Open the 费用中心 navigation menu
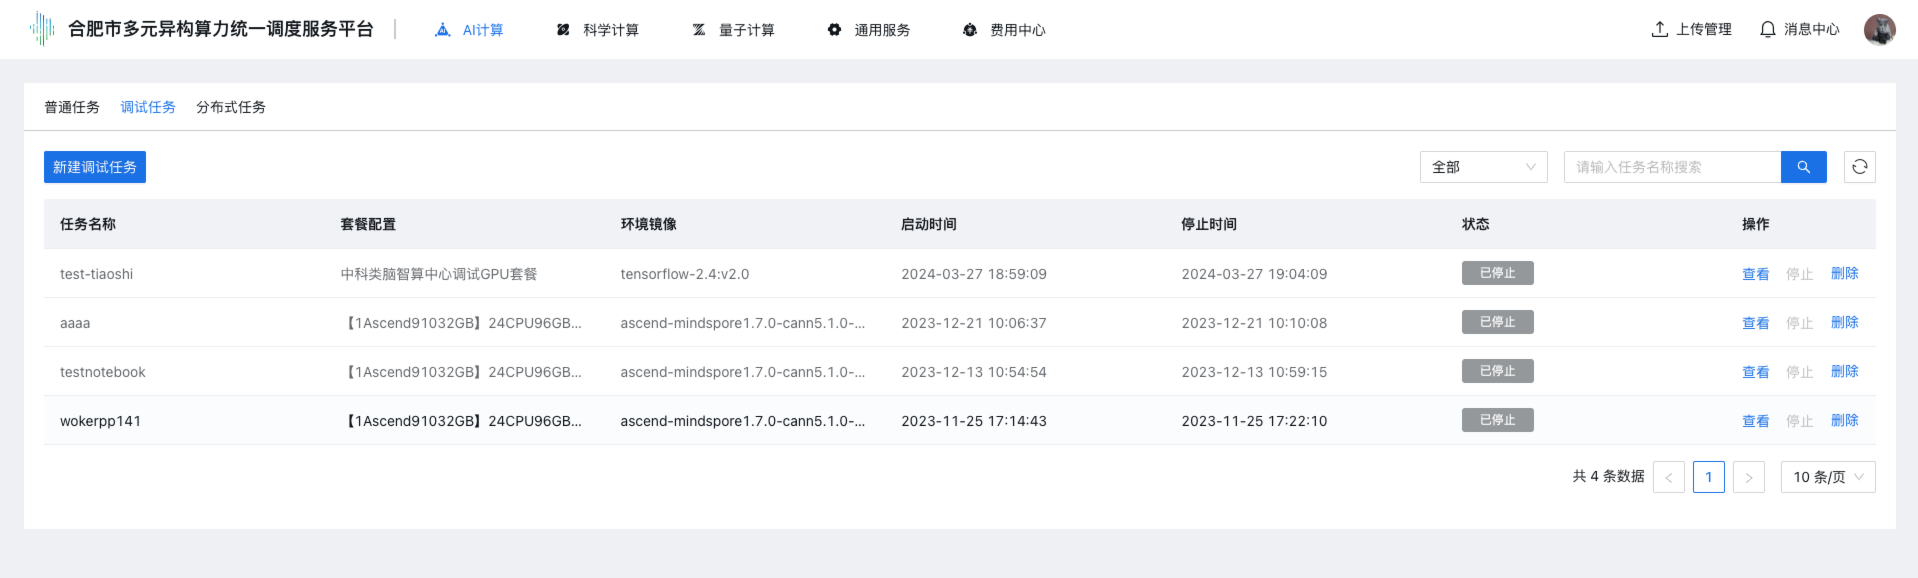The width and height of the screenshot is (1918, 578). coord(1004,30)
